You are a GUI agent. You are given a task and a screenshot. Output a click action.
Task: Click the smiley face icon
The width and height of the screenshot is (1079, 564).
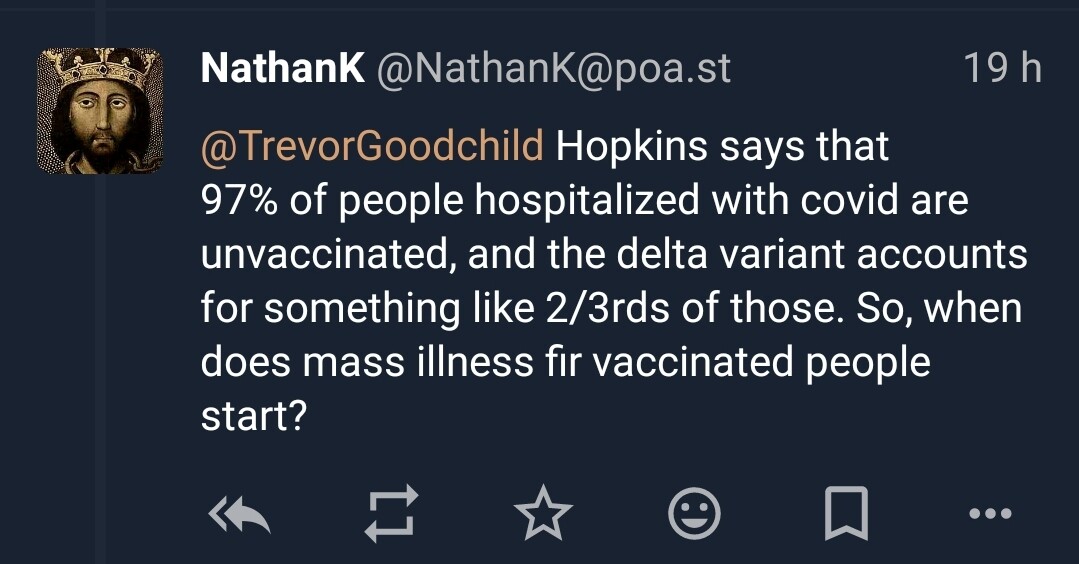pos(694,515)
